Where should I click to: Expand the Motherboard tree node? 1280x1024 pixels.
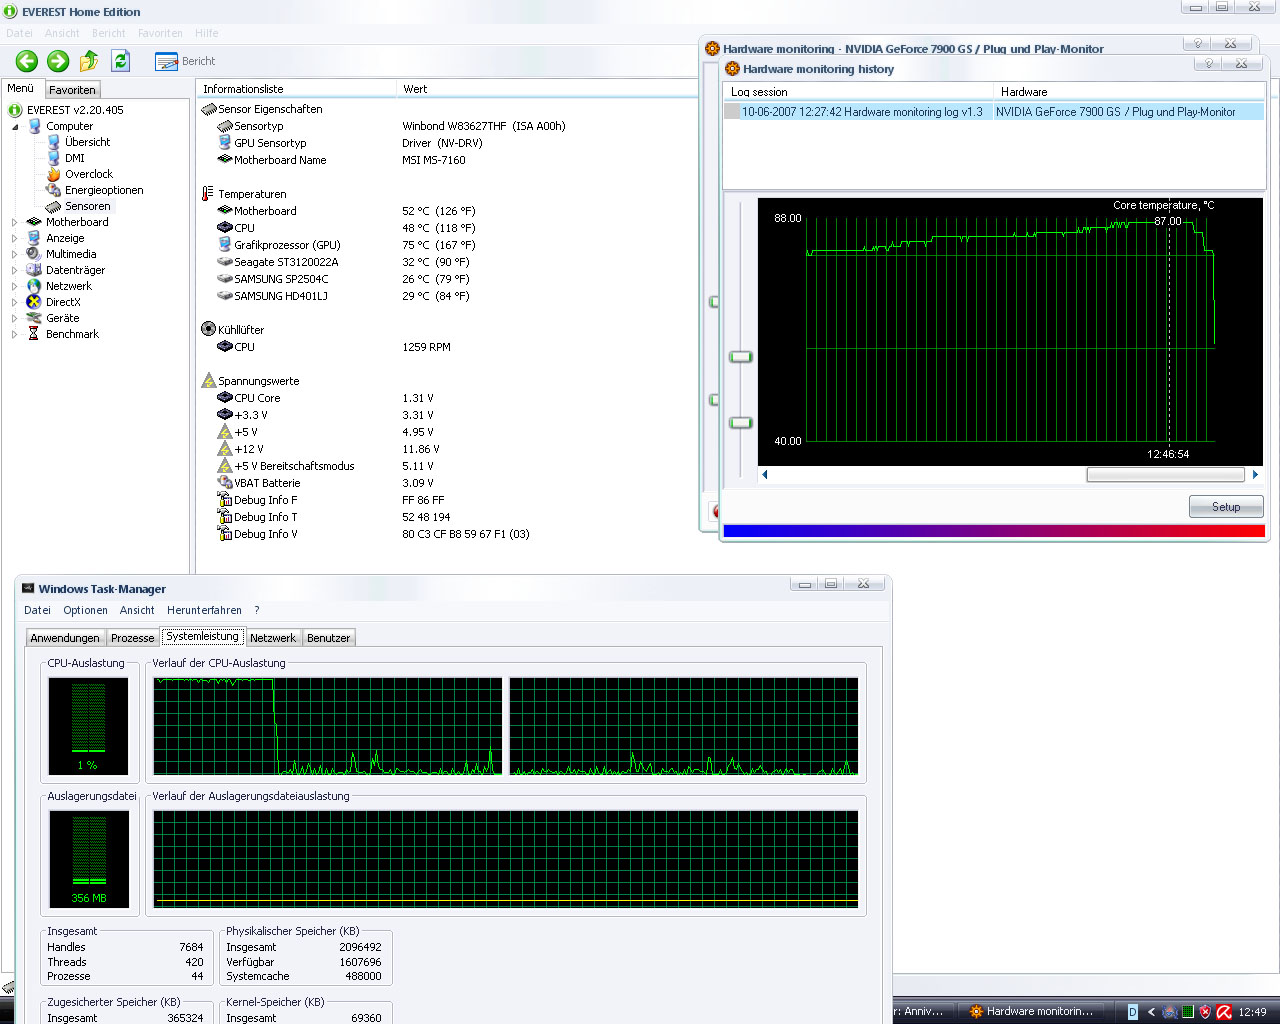15,223
